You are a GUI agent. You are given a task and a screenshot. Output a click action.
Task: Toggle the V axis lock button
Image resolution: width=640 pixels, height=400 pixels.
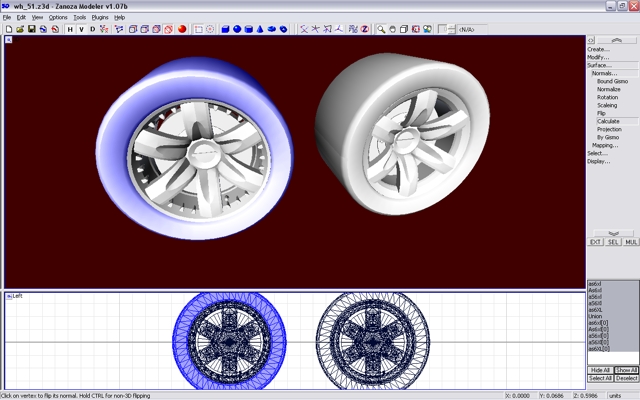82,29
